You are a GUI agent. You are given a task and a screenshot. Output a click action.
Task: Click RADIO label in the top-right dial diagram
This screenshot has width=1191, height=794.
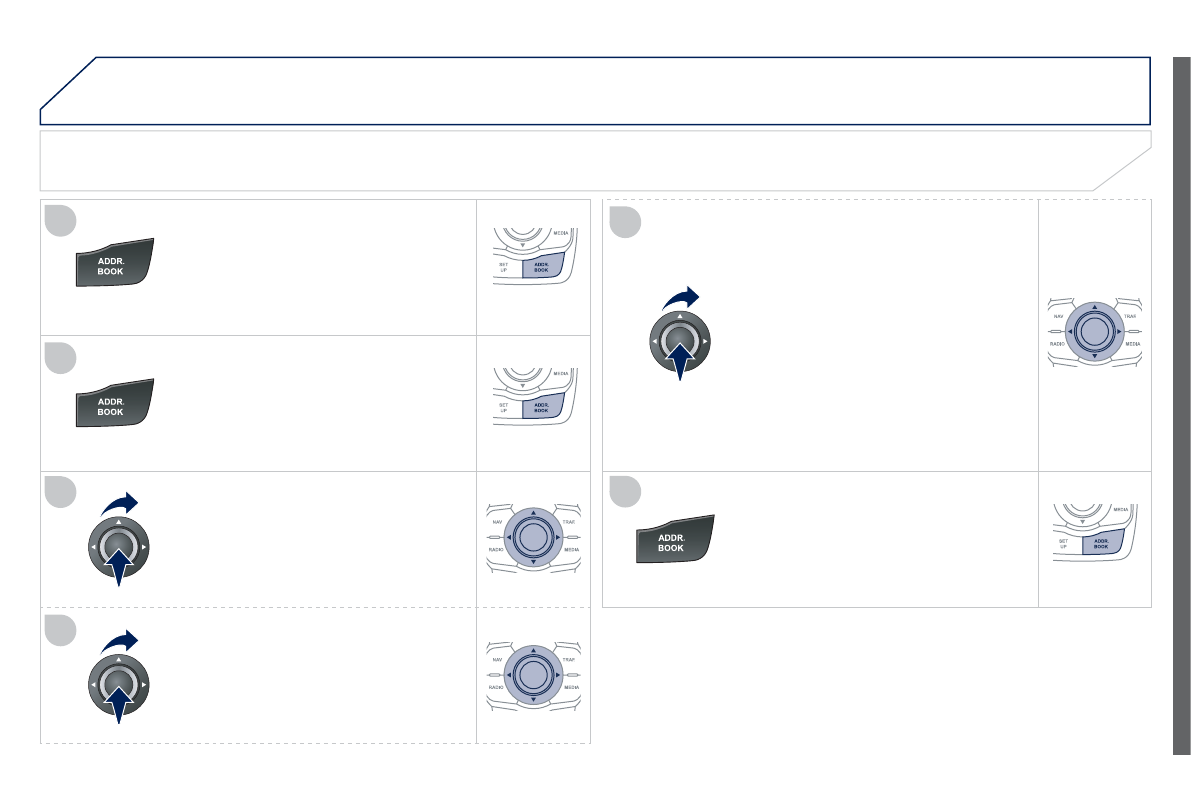[1056, 343]
